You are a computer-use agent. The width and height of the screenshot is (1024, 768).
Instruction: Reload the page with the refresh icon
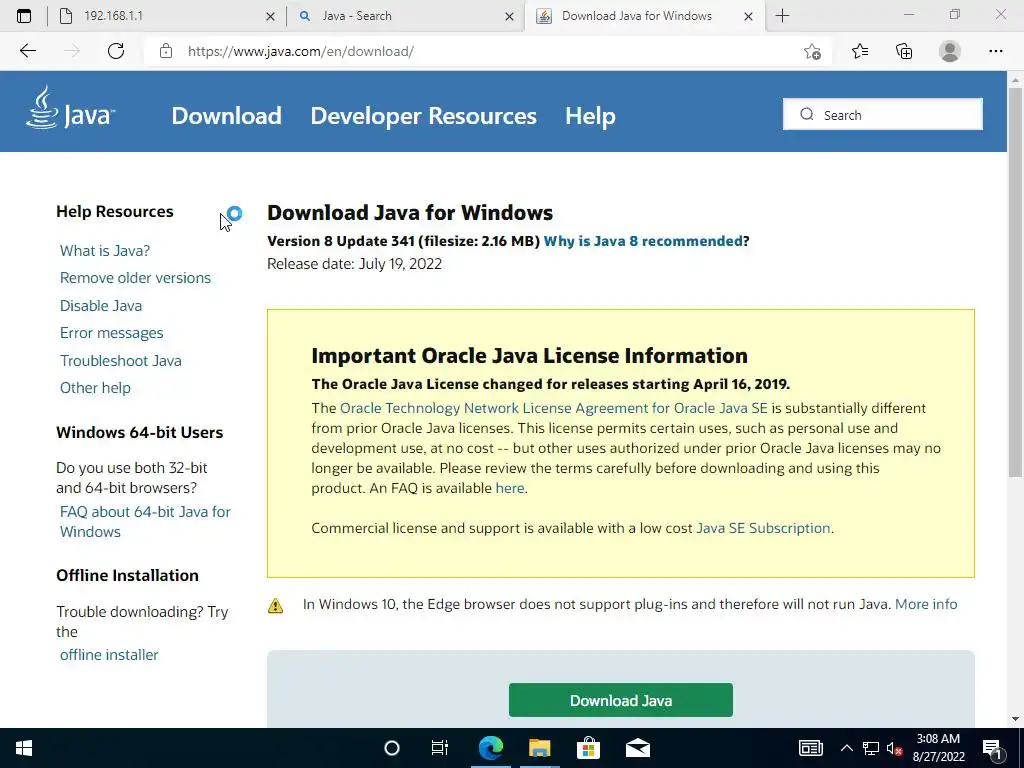tap(116, 51)
